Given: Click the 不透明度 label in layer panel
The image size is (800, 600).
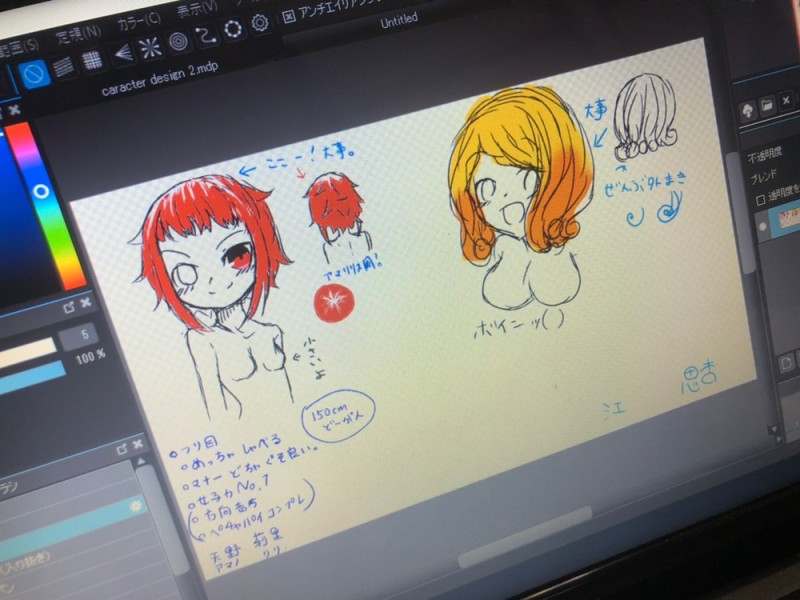Looking at the screenshot, I should (x=764, y=156).
